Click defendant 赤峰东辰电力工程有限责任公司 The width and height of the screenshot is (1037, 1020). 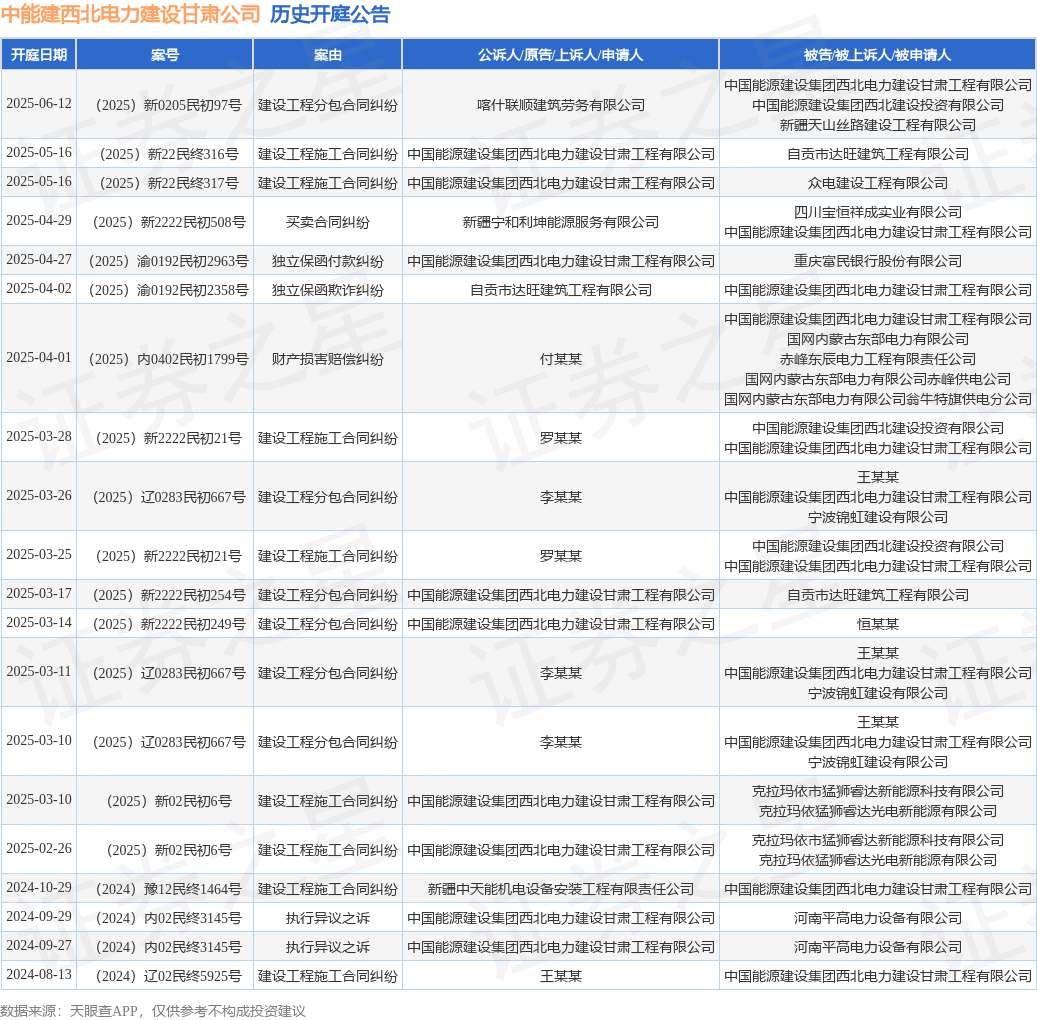tap(878, 359)
